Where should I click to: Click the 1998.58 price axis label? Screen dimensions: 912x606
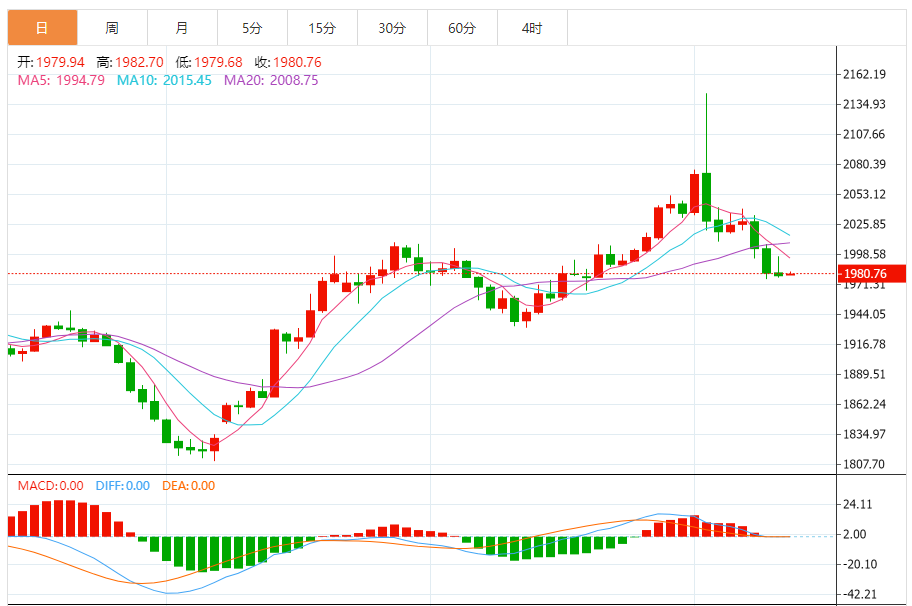(864, 254)
